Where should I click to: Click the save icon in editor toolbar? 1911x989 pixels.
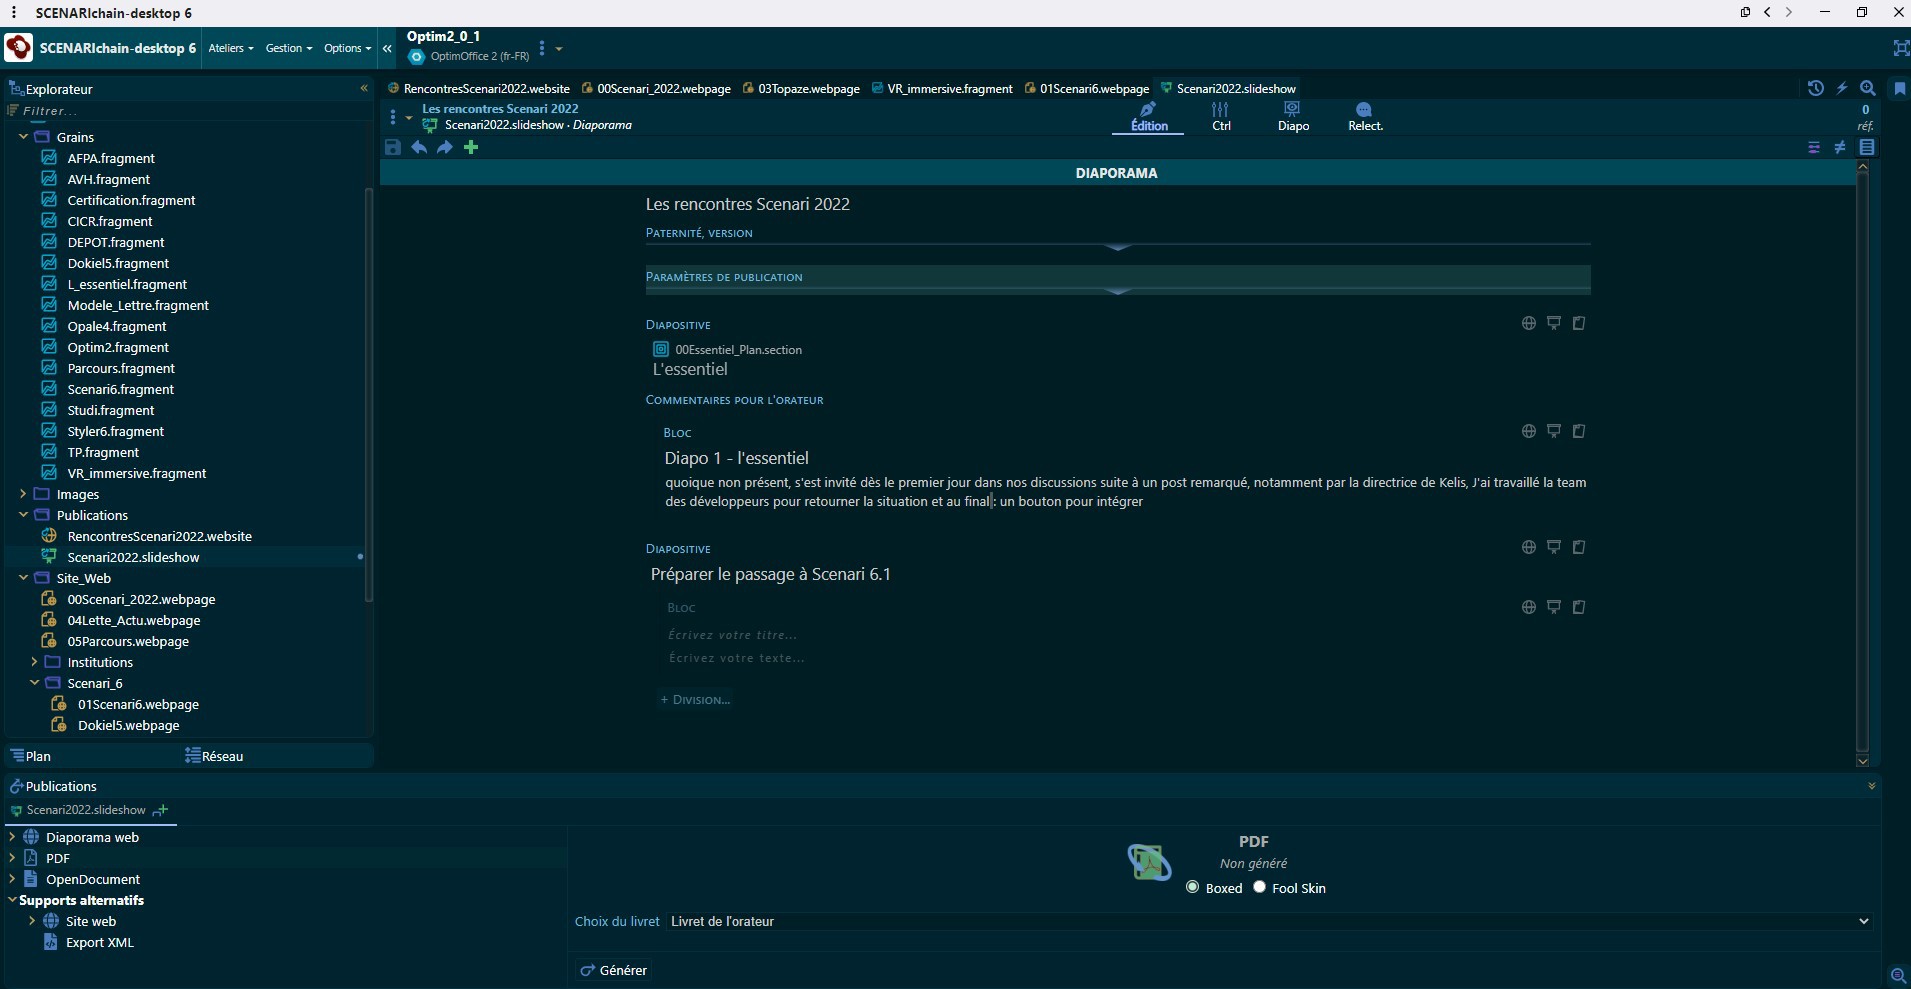(393, 148)
